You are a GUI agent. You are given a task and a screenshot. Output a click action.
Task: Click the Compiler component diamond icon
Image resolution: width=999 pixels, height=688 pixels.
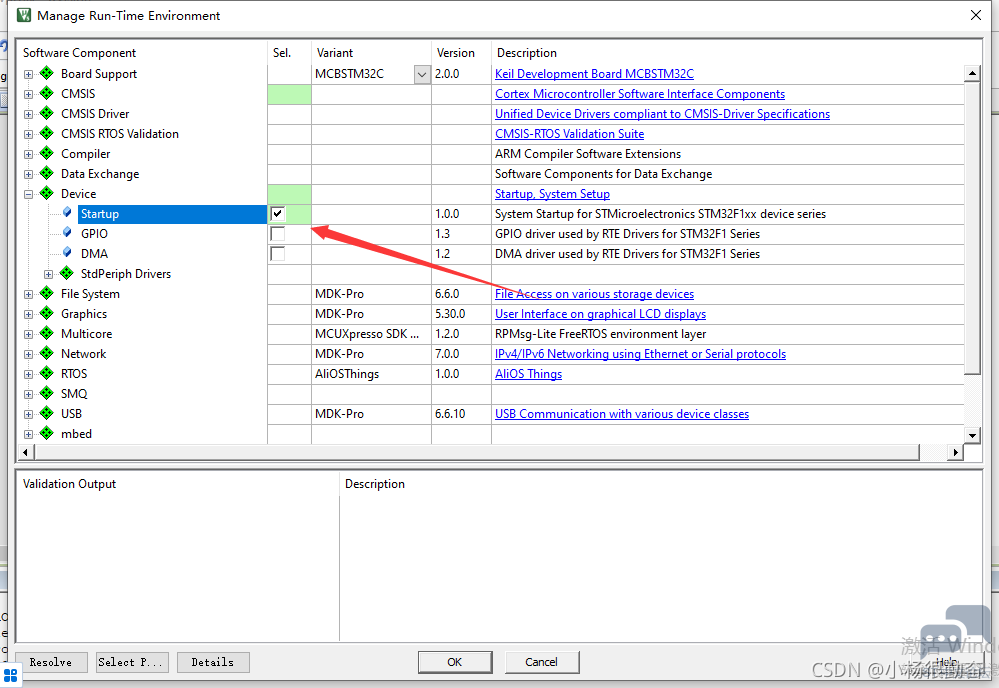click(47, 154)
